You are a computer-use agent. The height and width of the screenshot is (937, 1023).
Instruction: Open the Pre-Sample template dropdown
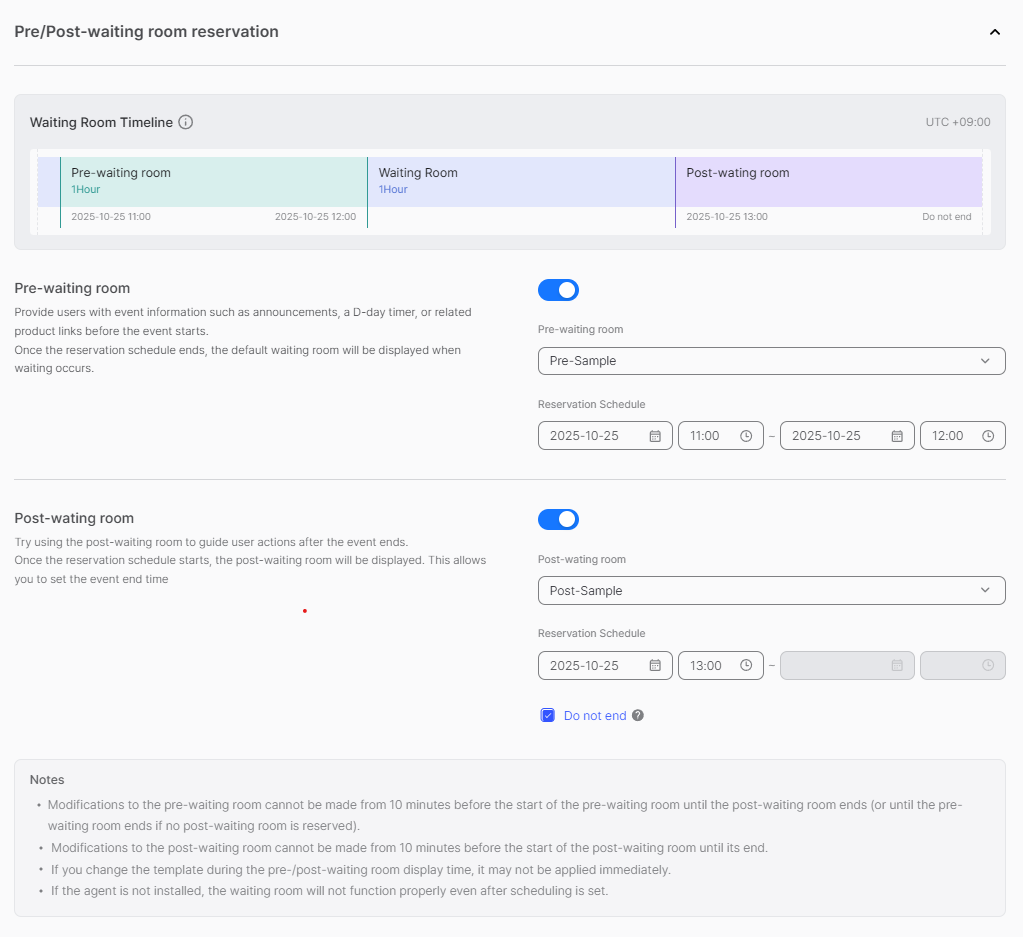(771, 361)
